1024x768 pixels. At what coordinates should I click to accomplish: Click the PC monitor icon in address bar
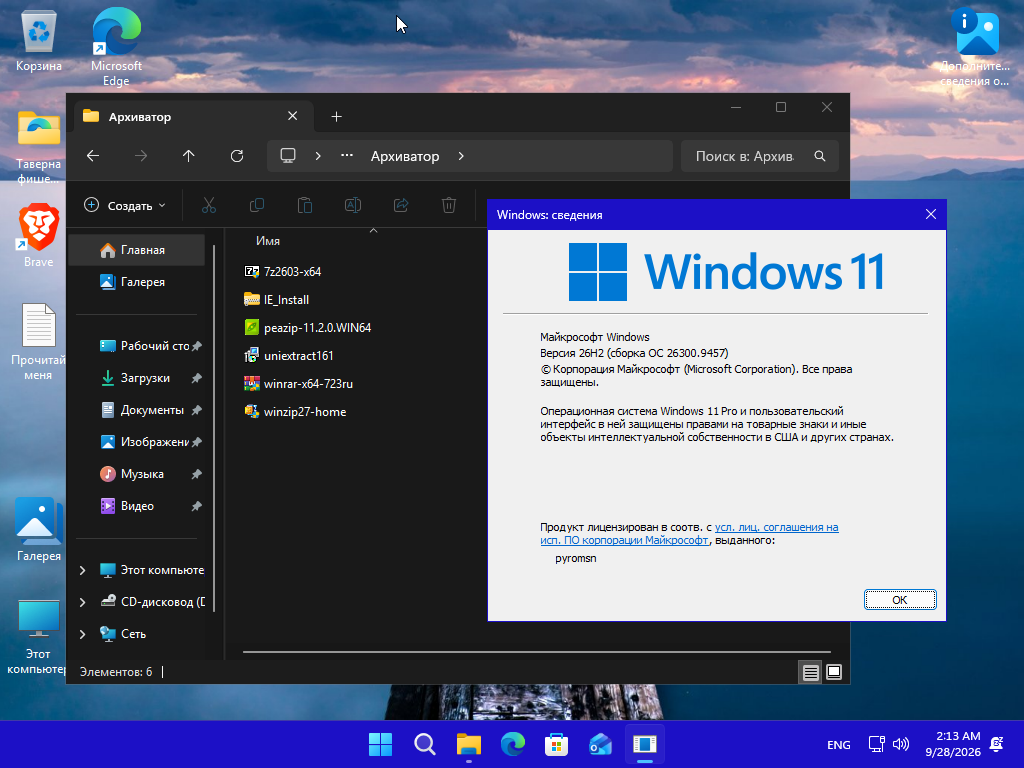288,155
